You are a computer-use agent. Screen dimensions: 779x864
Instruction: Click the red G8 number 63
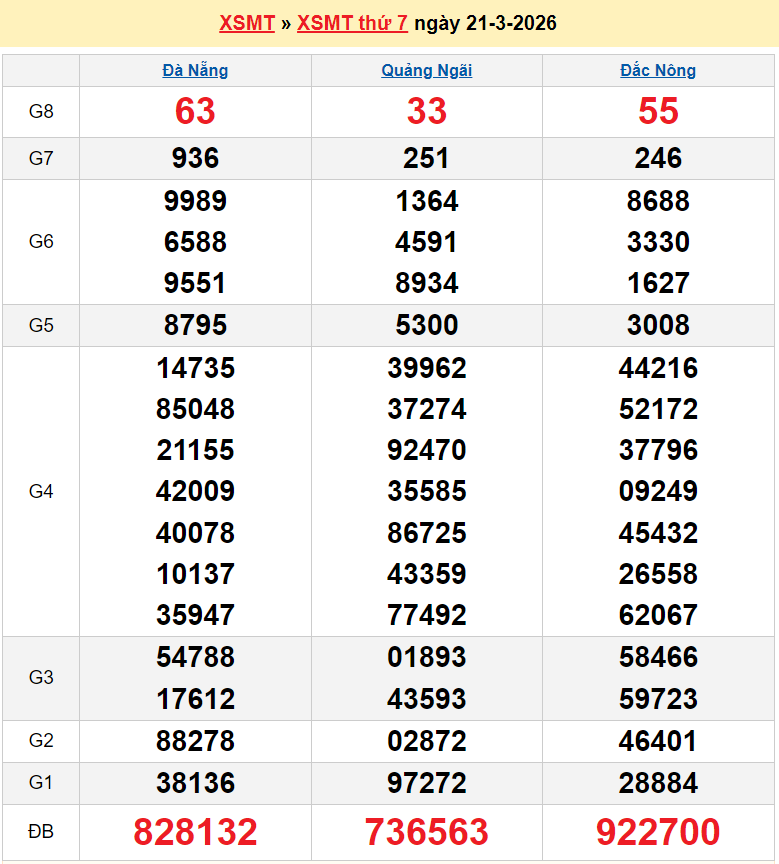point(195,111)
